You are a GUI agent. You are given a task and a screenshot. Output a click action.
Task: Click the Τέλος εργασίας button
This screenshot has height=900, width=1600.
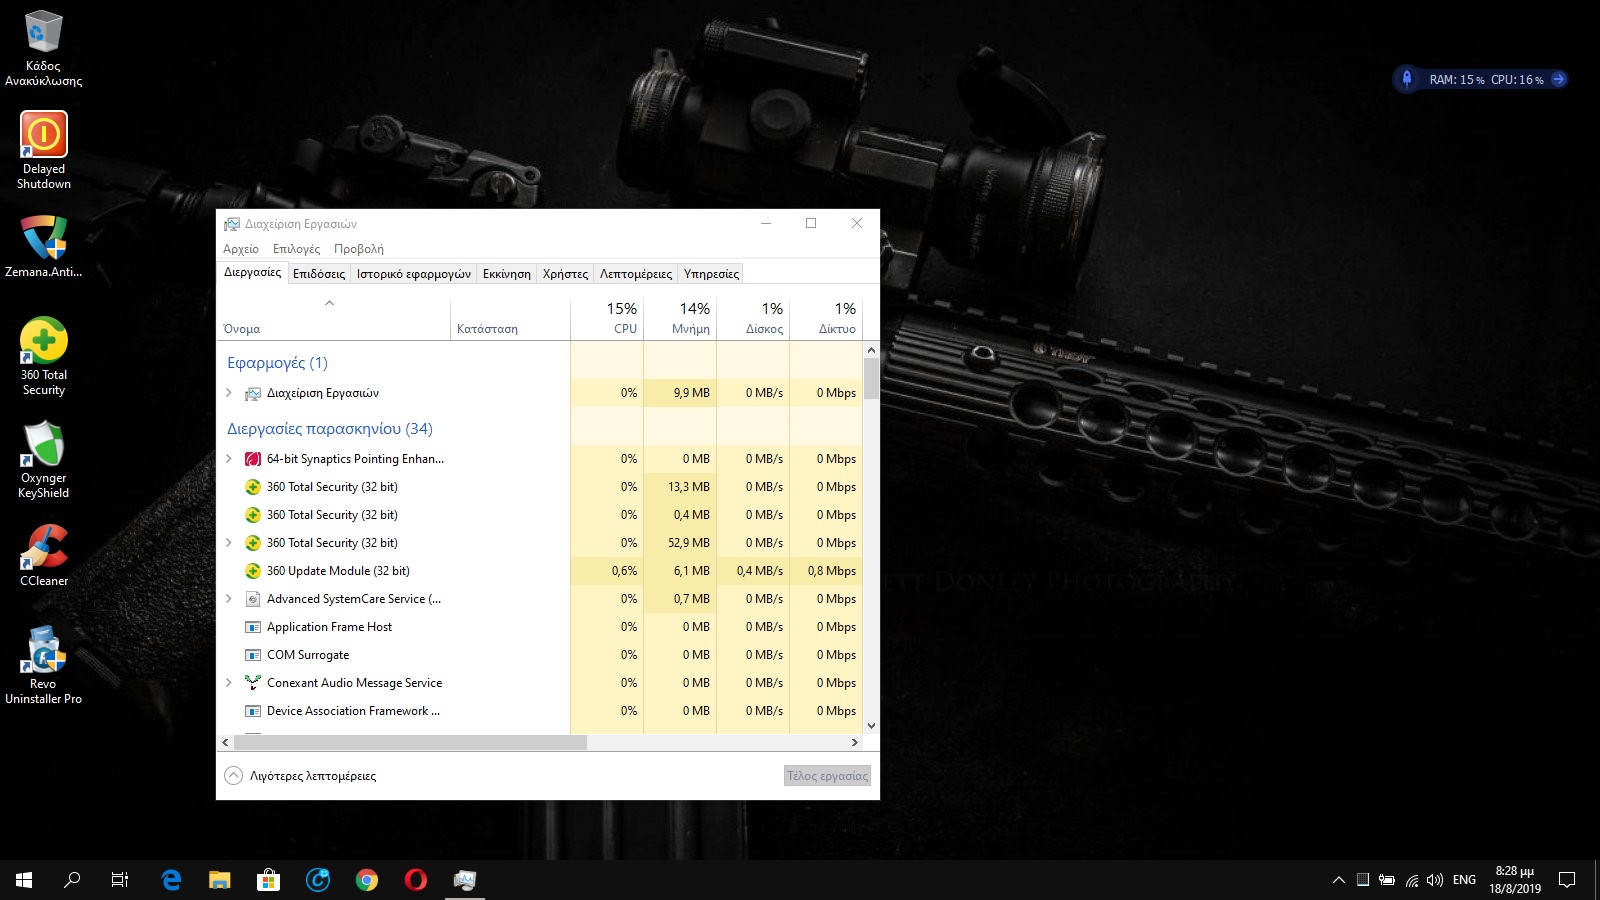point(828,776)
